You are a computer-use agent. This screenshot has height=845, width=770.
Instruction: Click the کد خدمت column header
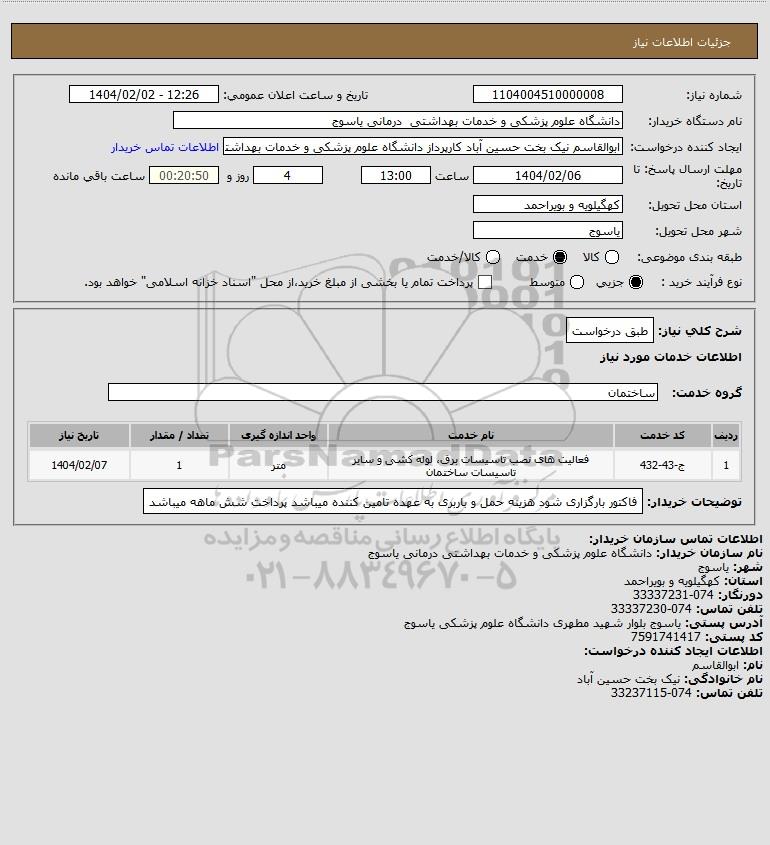coord(662,435)
